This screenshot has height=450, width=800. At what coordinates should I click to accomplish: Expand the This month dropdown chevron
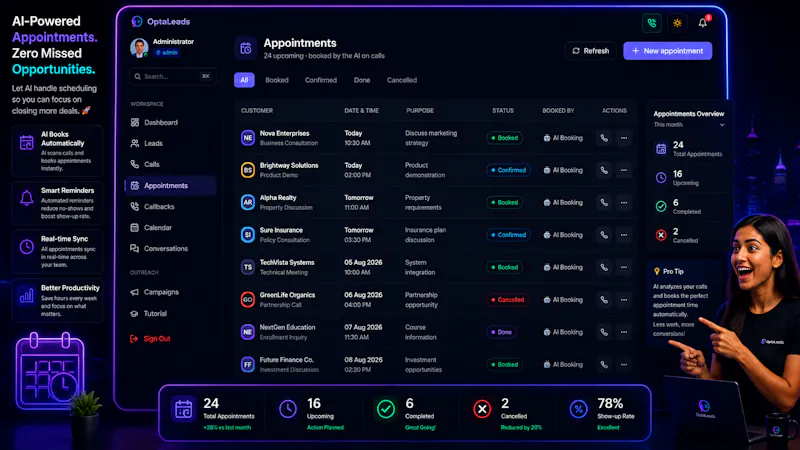click(721, 125)
